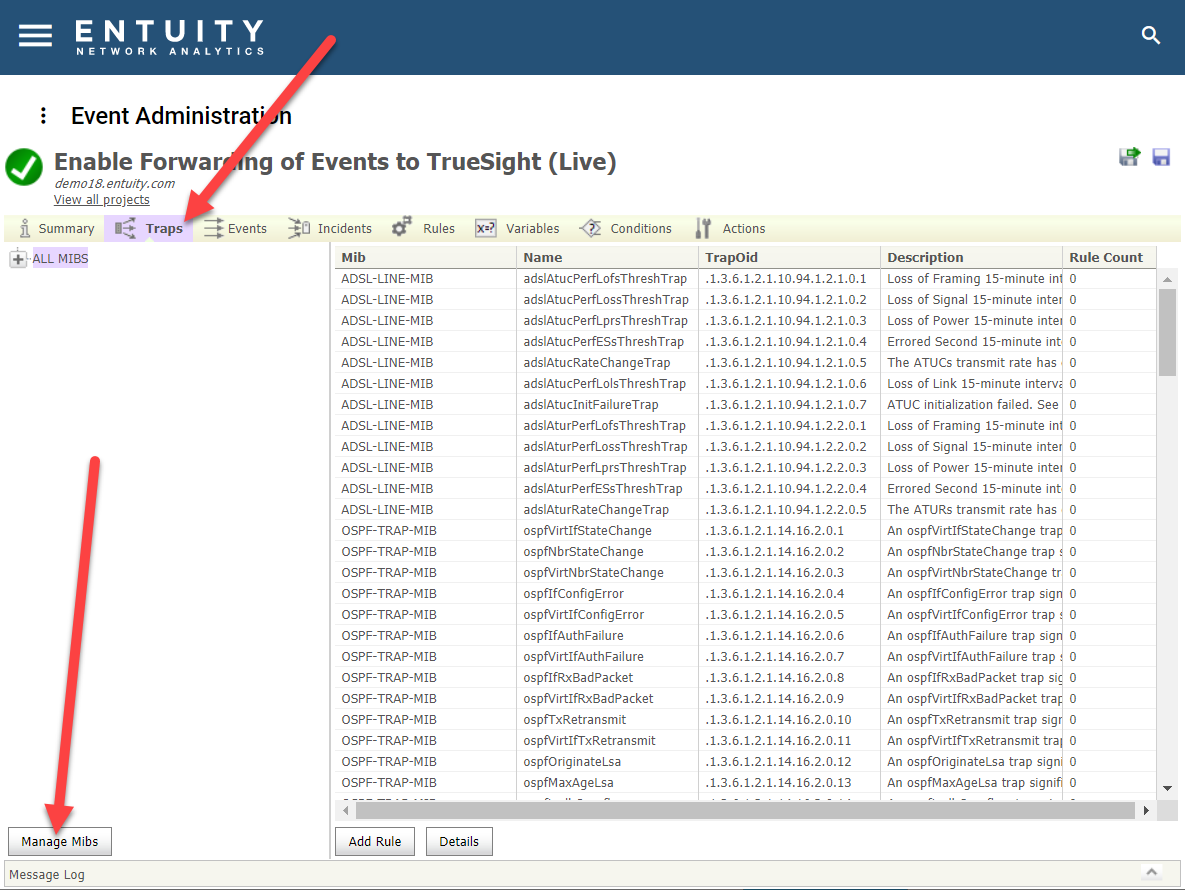Click the search magnifier icon
The image size is (1185, 890).
tap(1150, 35)
